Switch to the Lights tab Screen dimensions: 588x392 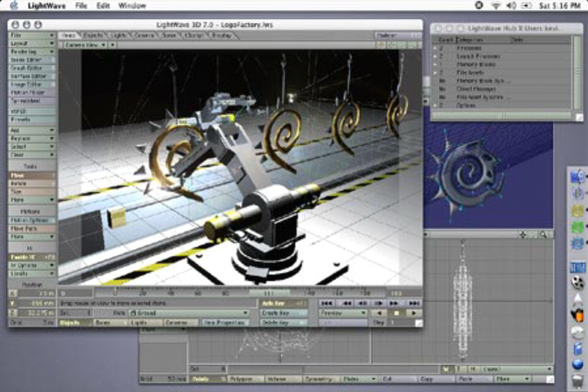[118, 35]
